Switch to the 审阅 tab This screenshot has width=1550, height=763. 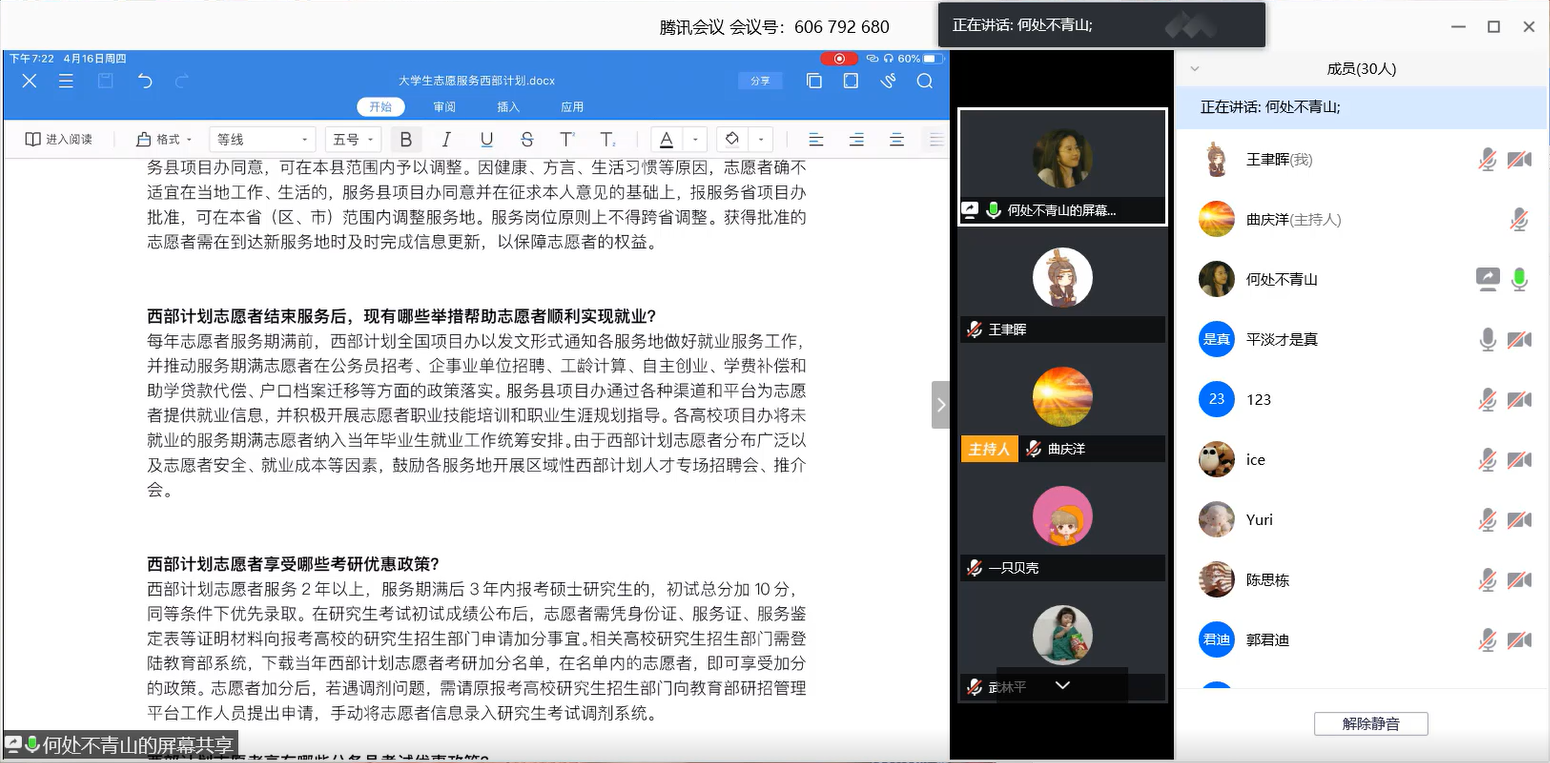tap(444, 107)
